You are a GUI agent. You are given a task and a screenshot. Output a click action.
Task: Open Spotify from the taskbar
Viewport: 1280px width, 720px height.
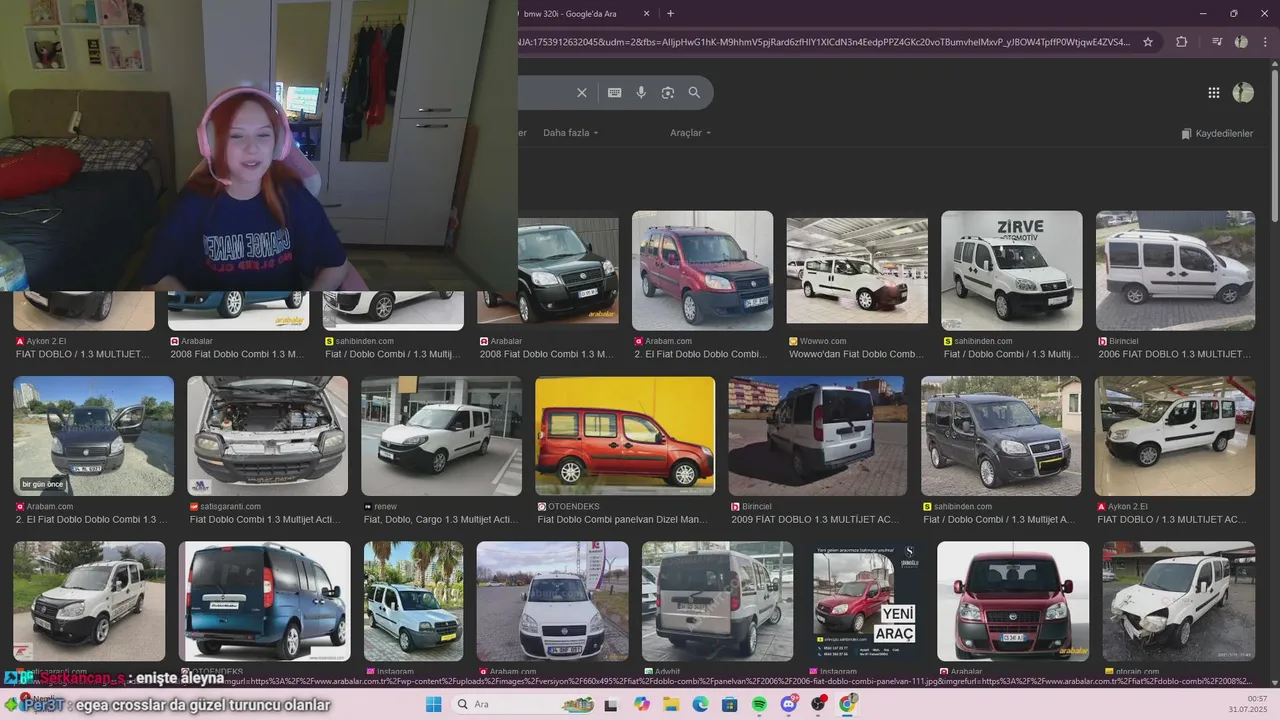(759, 704)
